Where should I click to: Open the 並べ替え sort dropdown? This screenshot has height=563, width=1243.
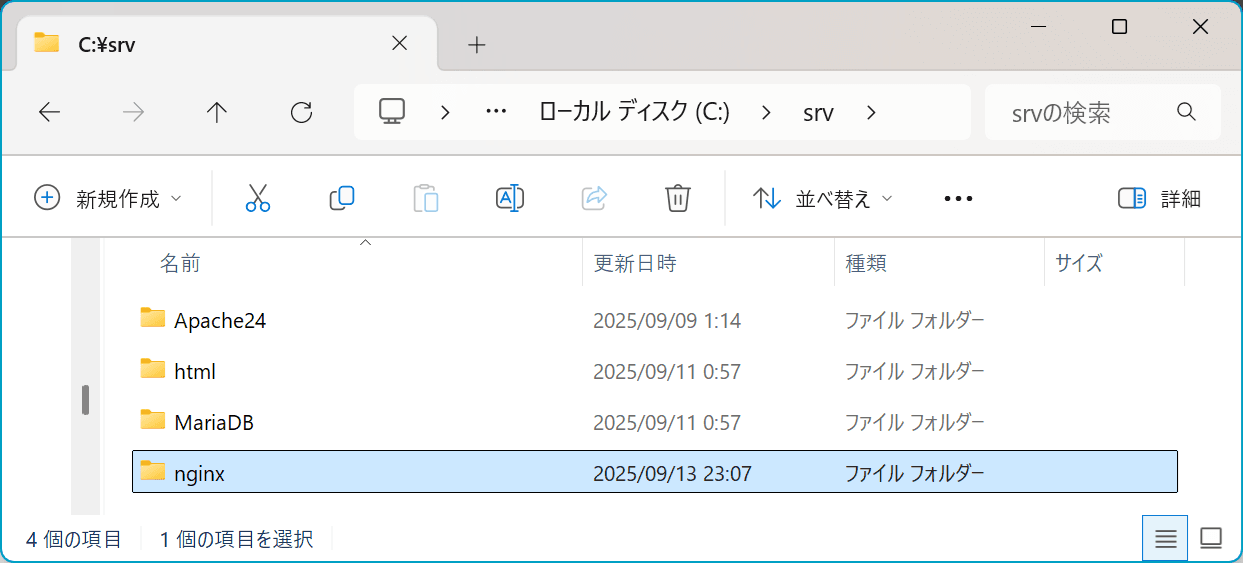point(822,198)
